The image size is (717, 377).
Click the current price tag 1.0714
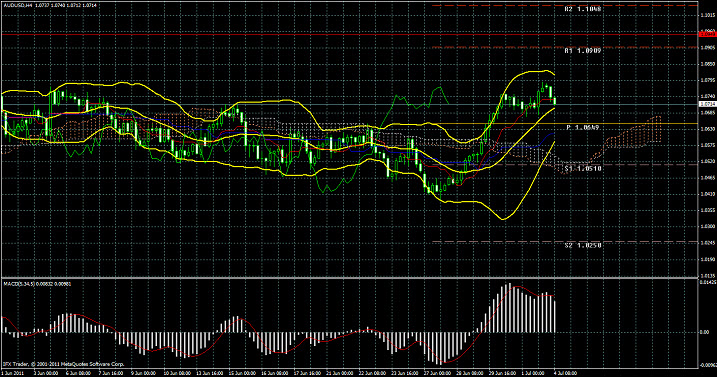click(707, 104)
